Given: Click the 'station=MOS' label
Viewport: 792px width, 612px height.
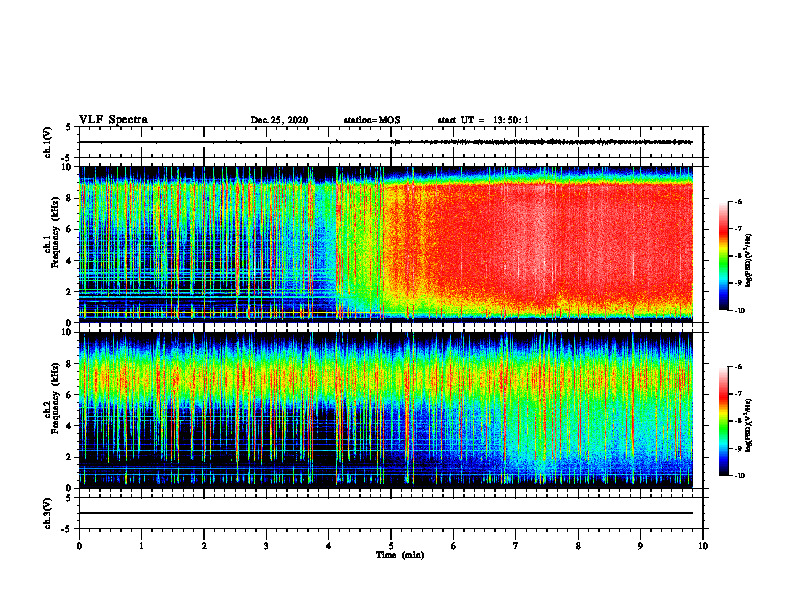Looking at the screenshot, I should tap(372, 120).
